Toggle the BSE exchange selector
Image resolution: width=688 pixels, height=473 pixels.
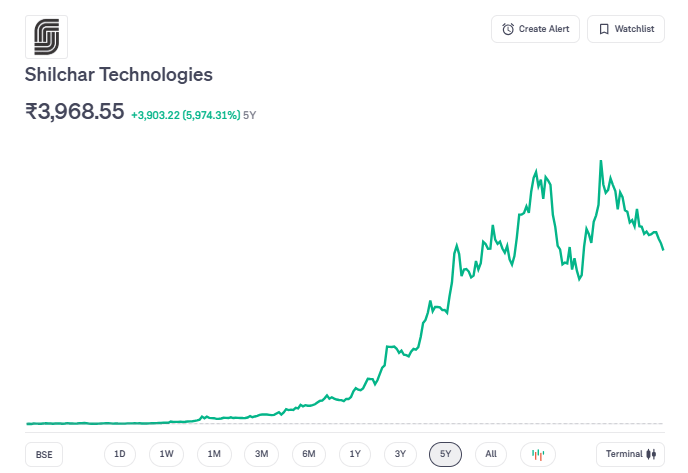(x=44, y=454)
